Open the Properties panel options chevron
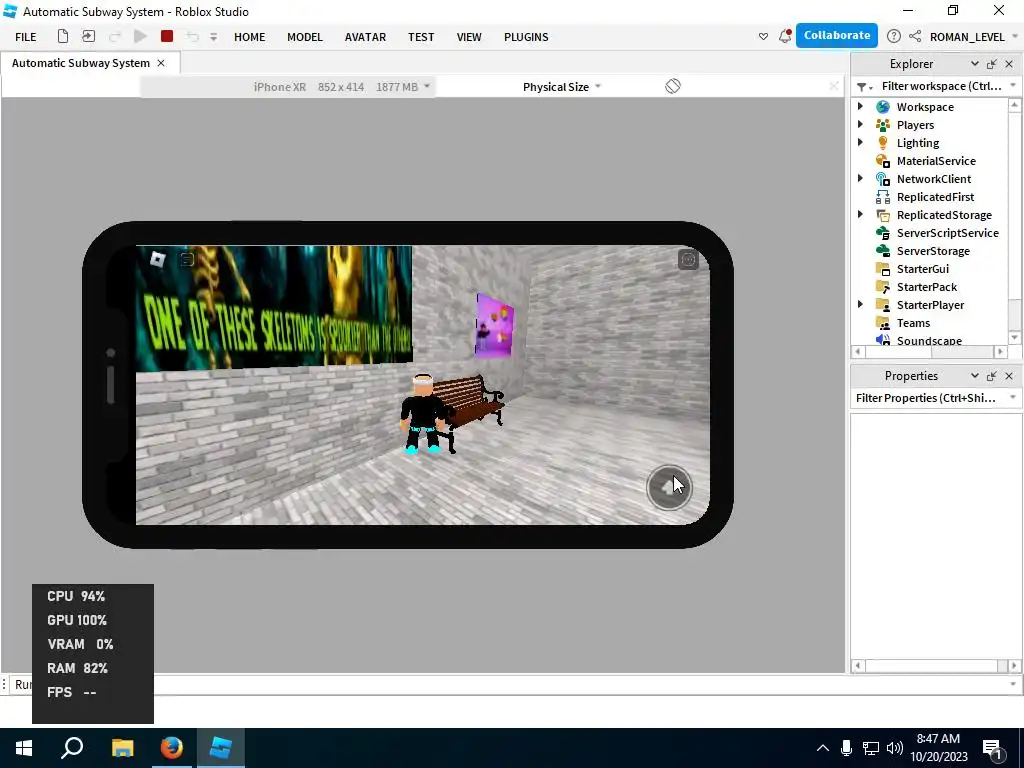Screen dimensions: 1024x768 click(x=974, y=376)
